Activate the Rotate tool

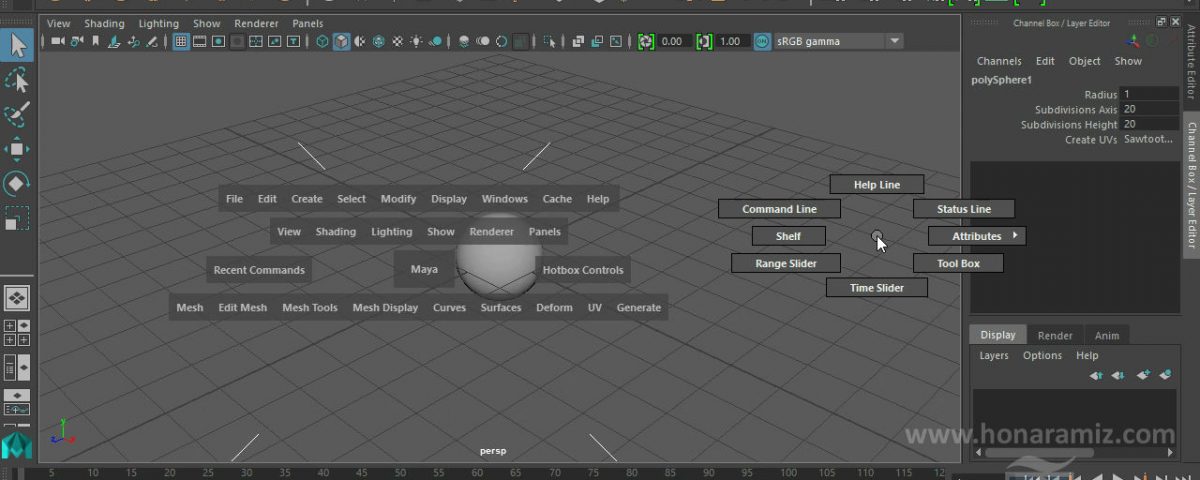[x=17, y=184]
